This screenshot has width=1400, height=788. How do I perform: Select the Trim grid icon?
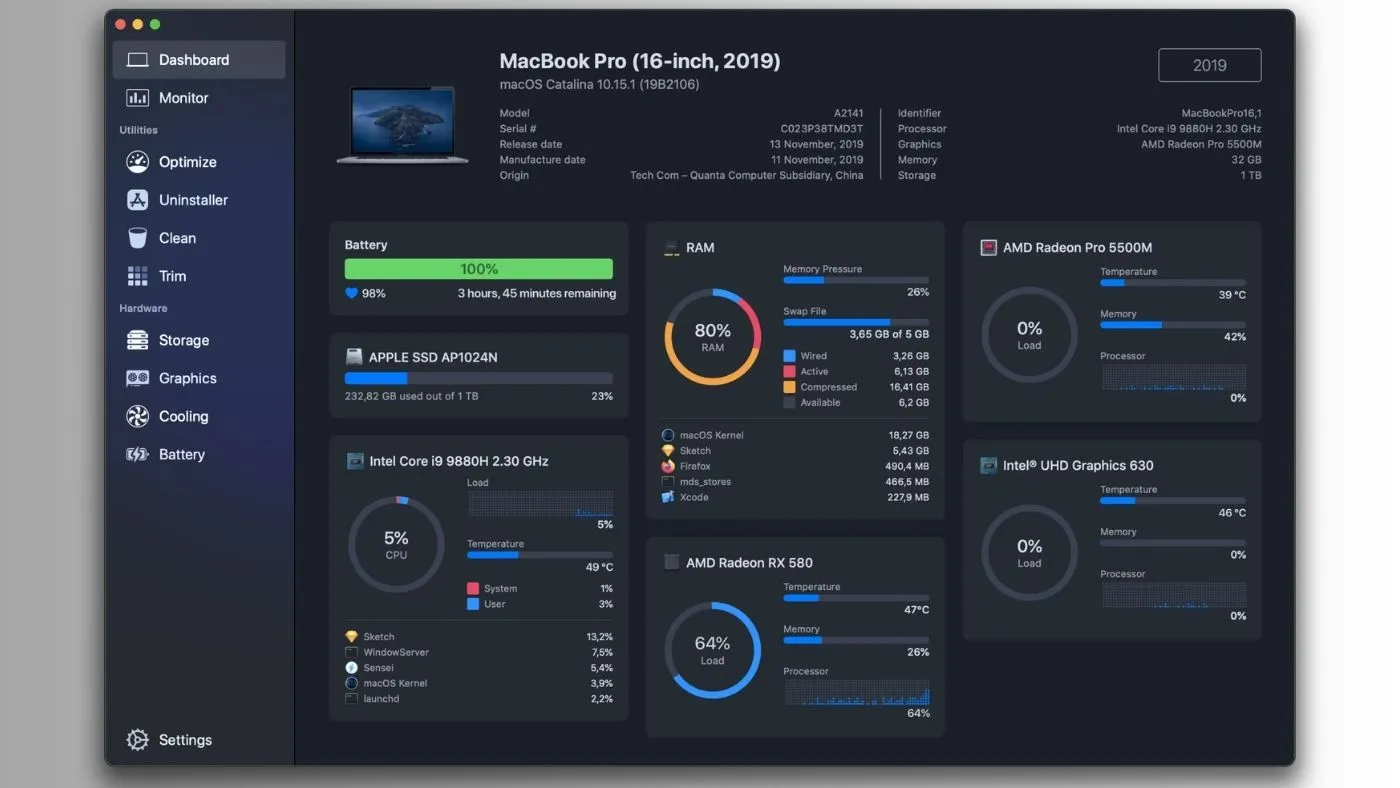tap(137, 276)
